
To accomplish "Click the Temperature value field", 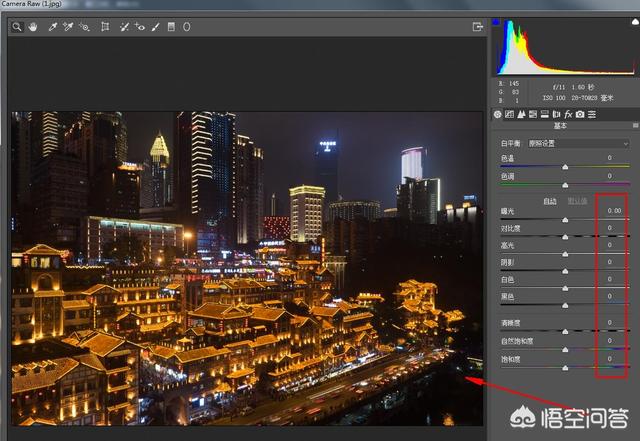I will [609, 158].
